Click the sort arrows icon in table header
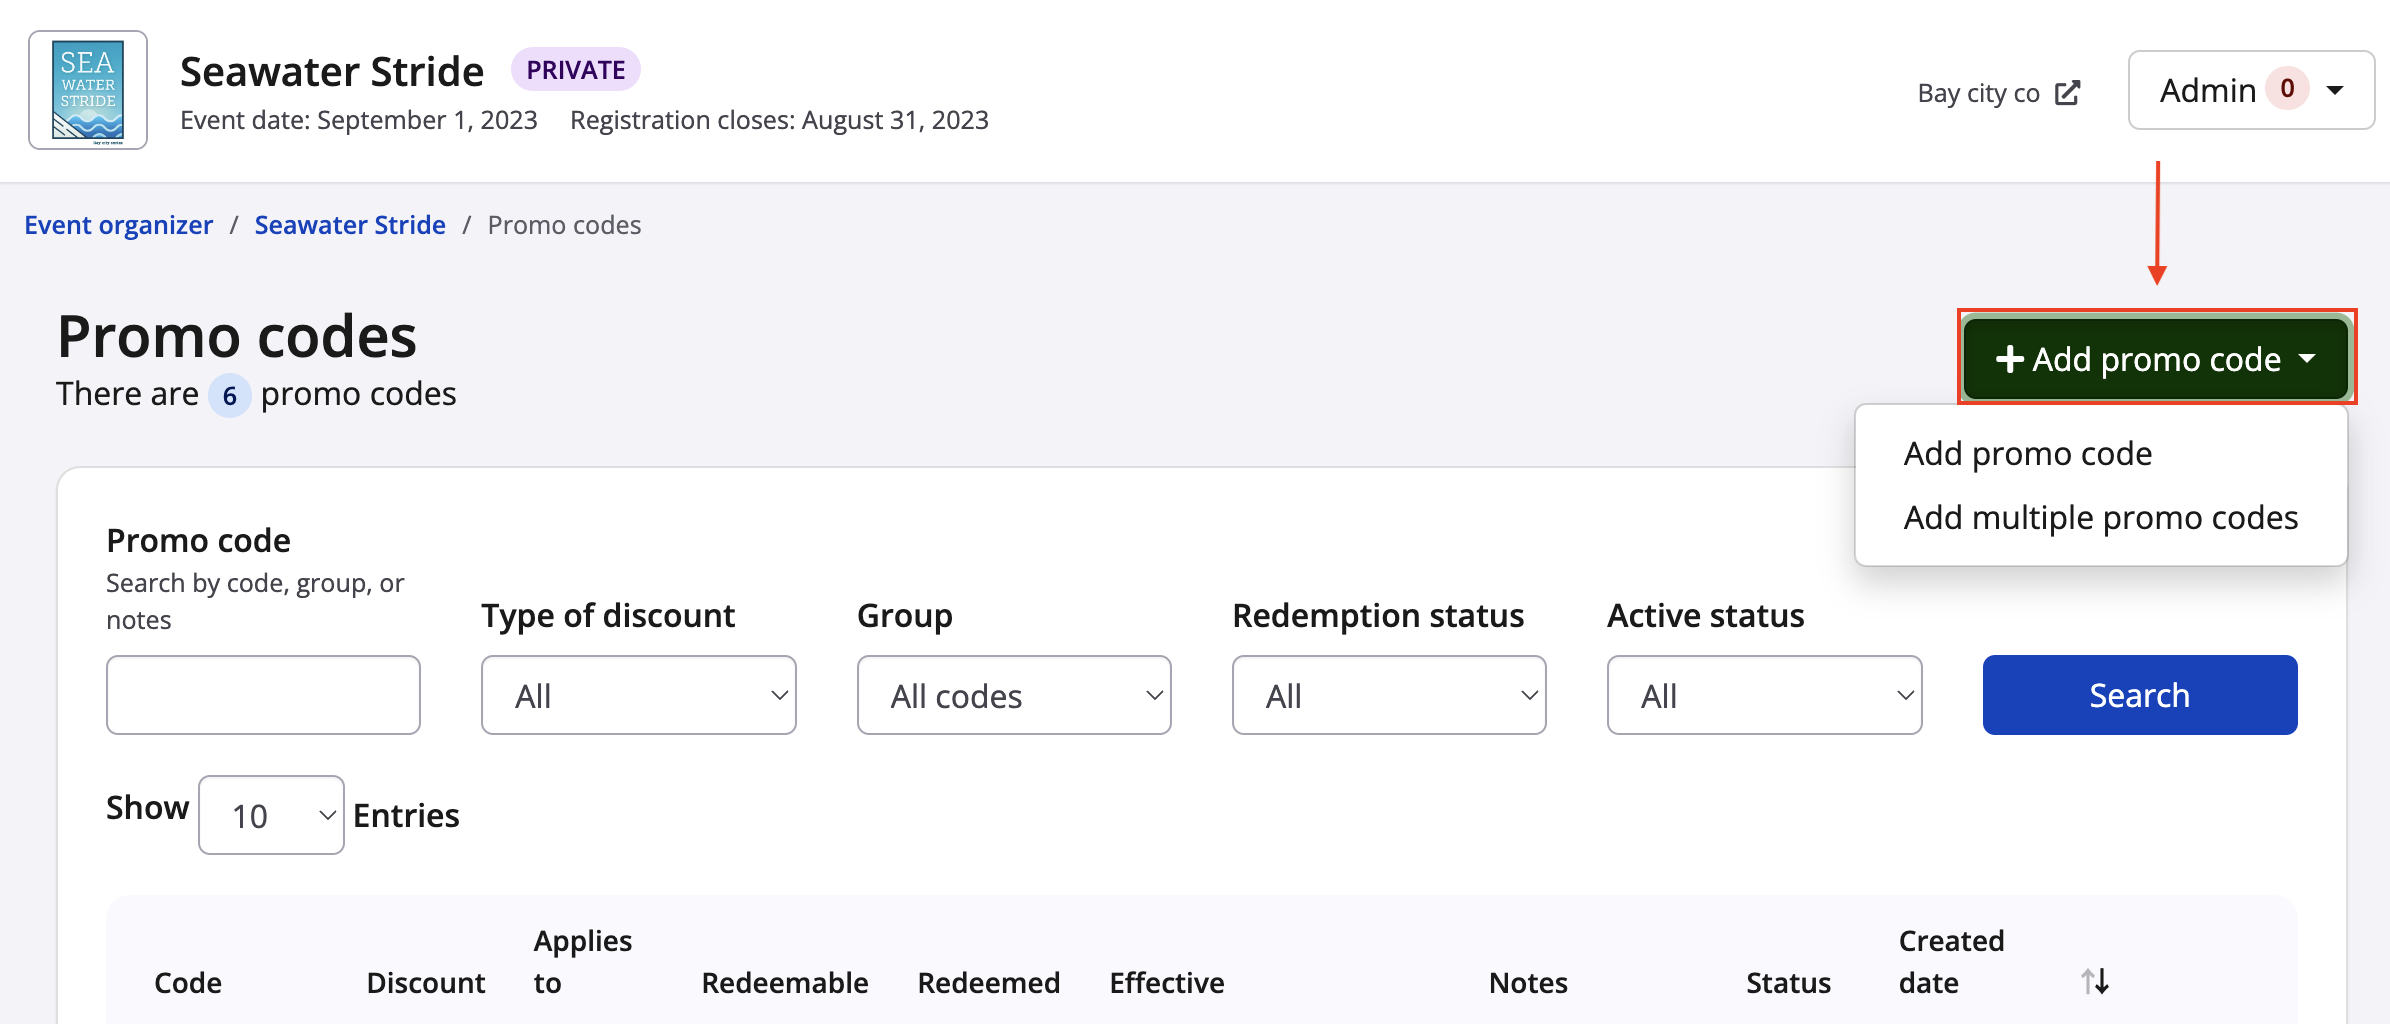The width and height of the screenshot is (2390, 1024). point(2095,981)
